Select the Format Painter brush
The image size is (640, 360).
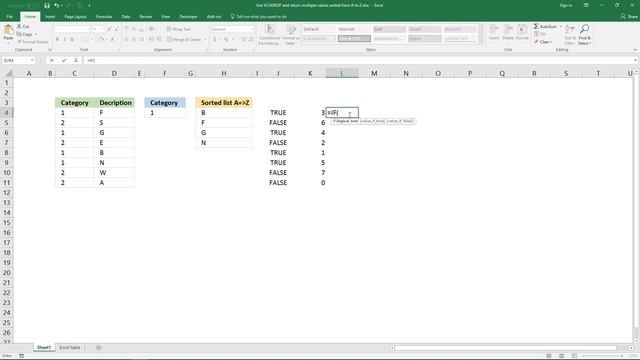[x=33, y=42]
